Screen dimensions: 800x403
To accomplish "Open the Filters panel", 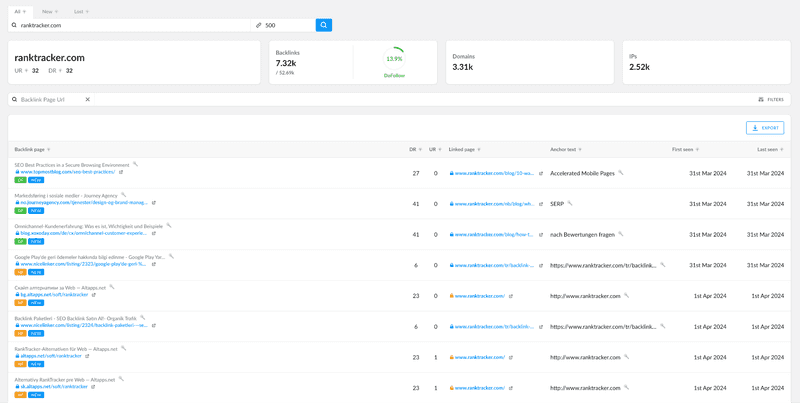I will [x=771, y=99].
